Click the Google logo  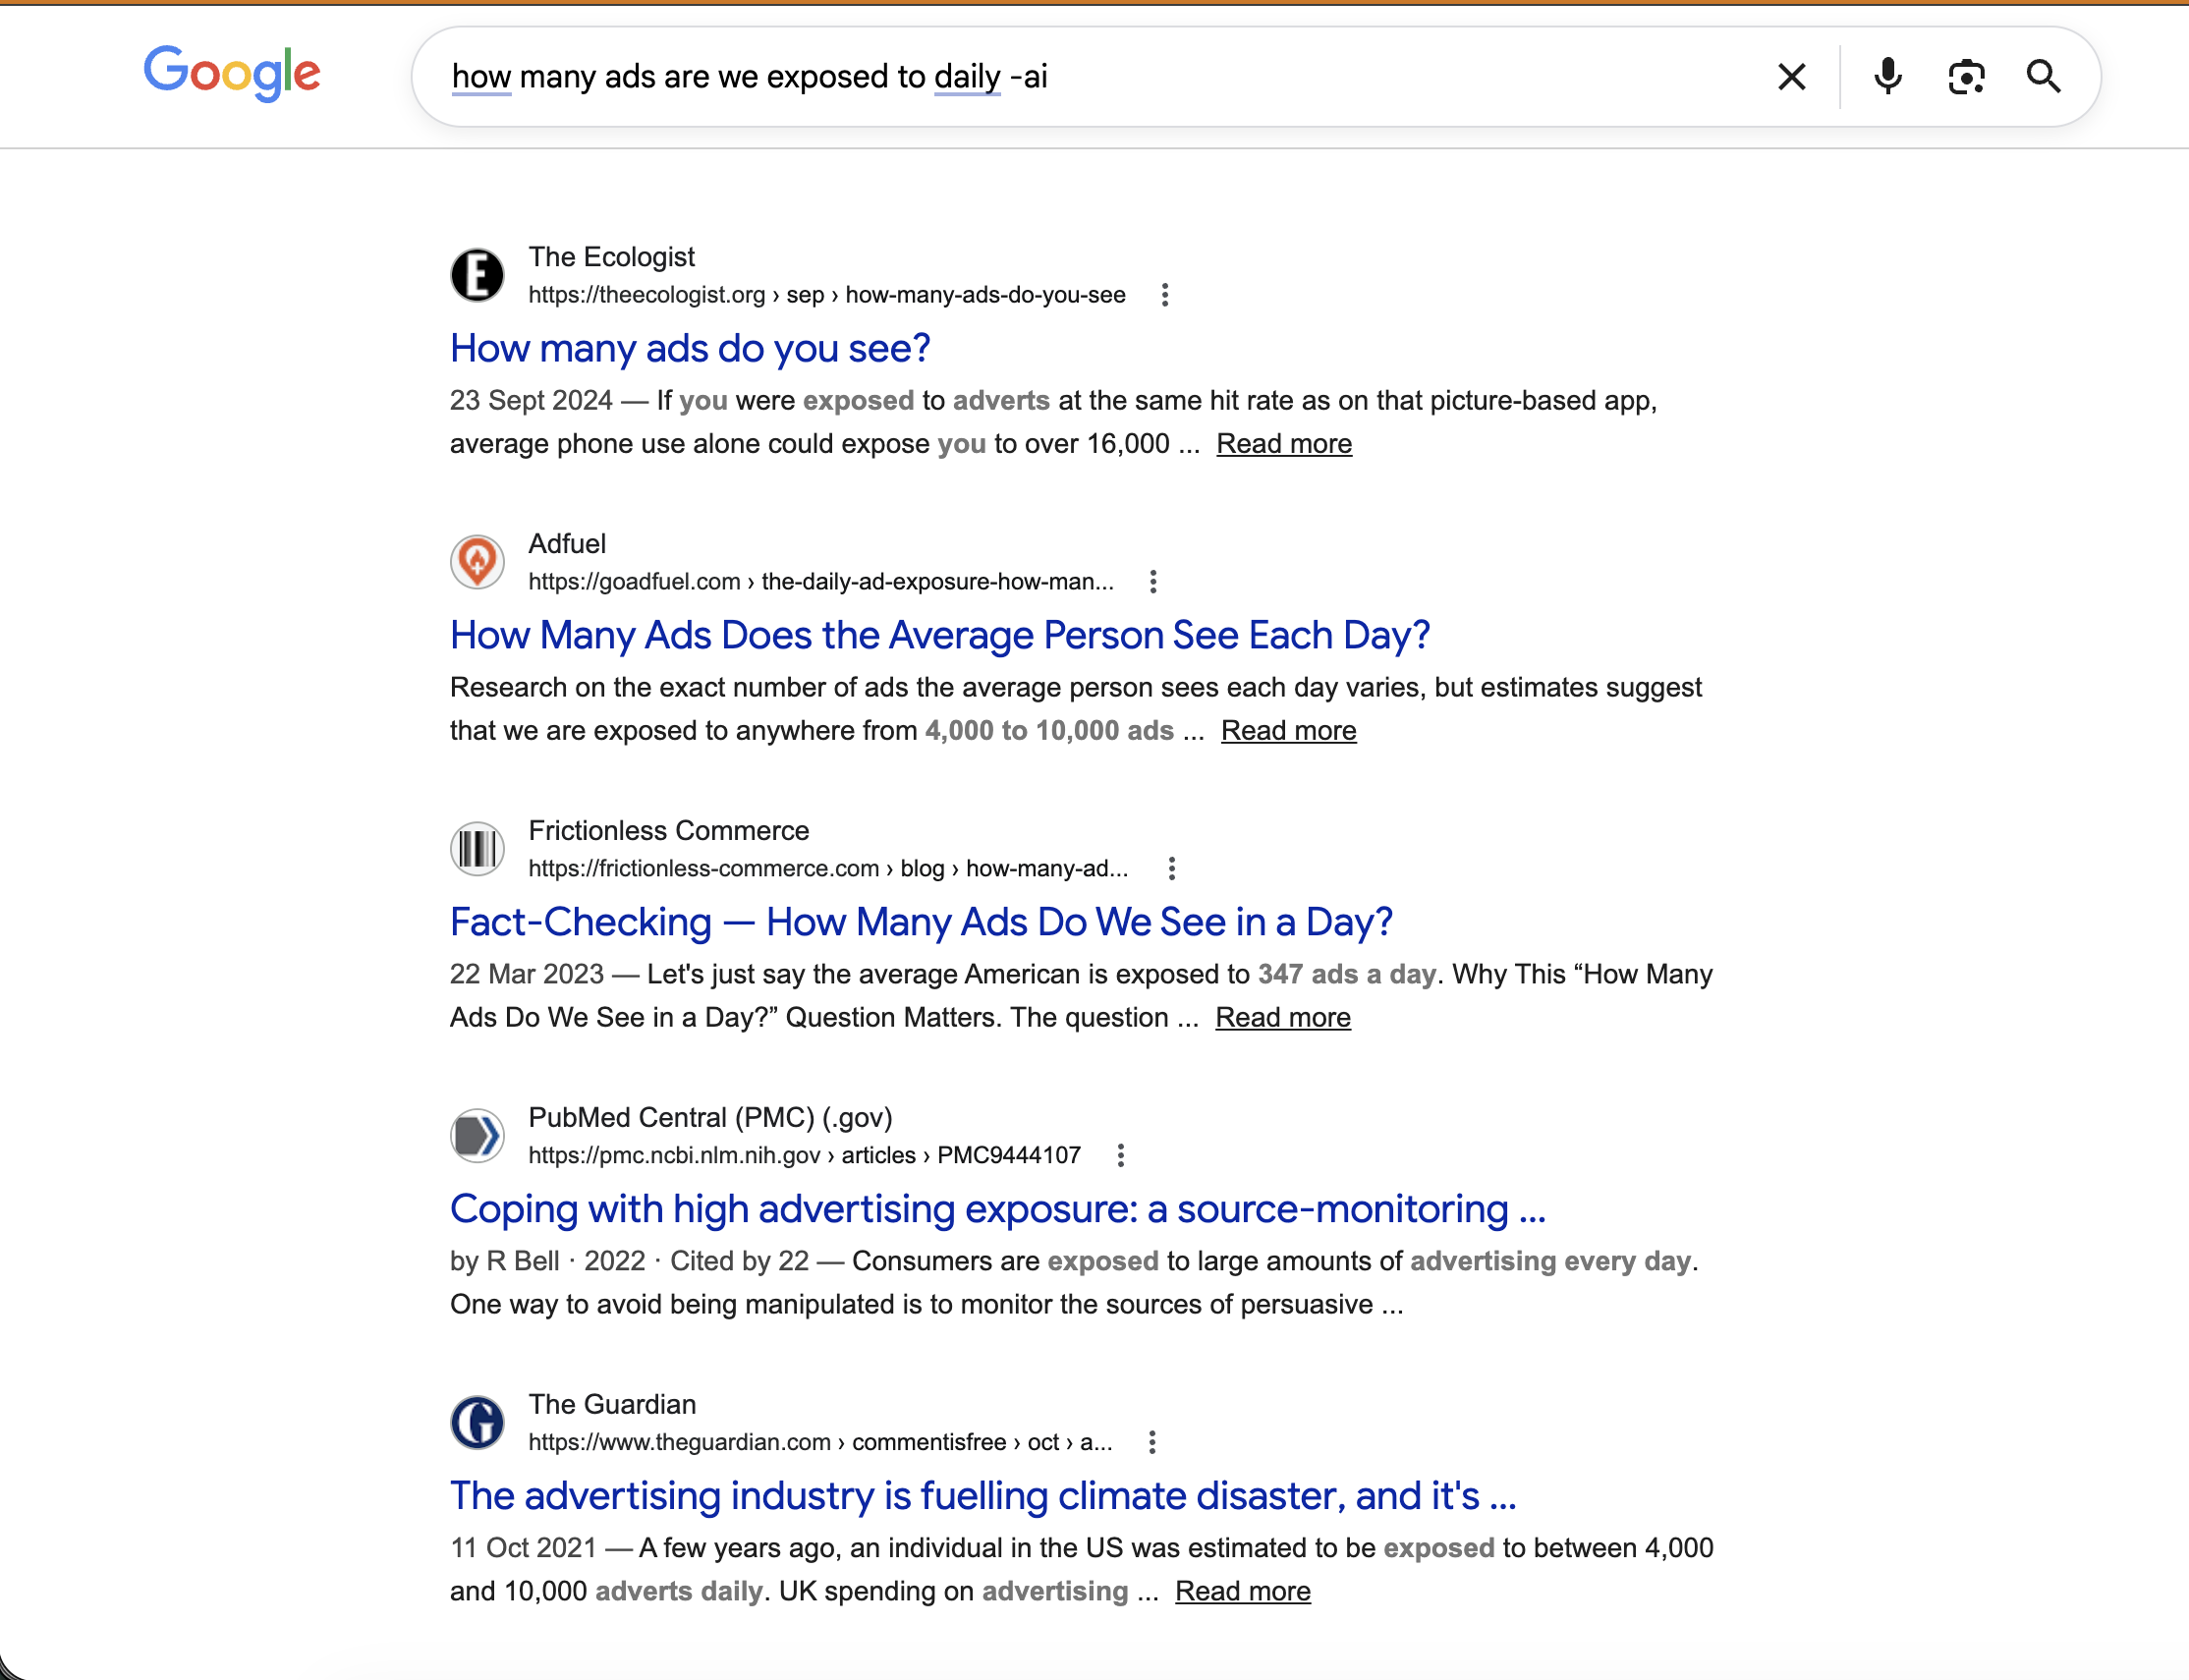232,73
